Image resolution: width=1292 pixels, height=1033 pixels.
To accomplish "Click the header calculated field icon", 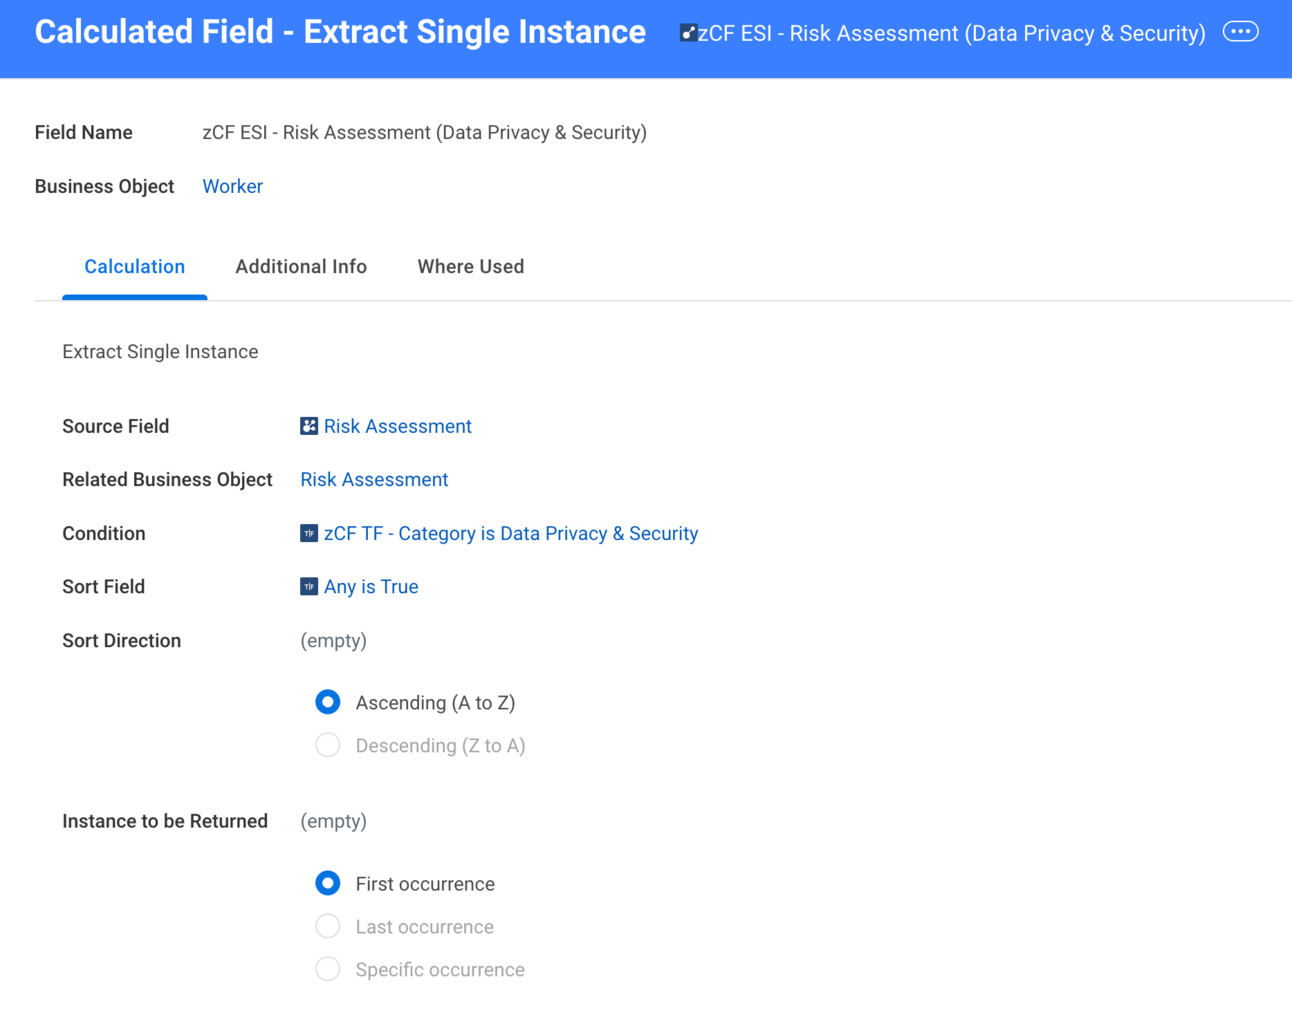I will coord(688,33).
